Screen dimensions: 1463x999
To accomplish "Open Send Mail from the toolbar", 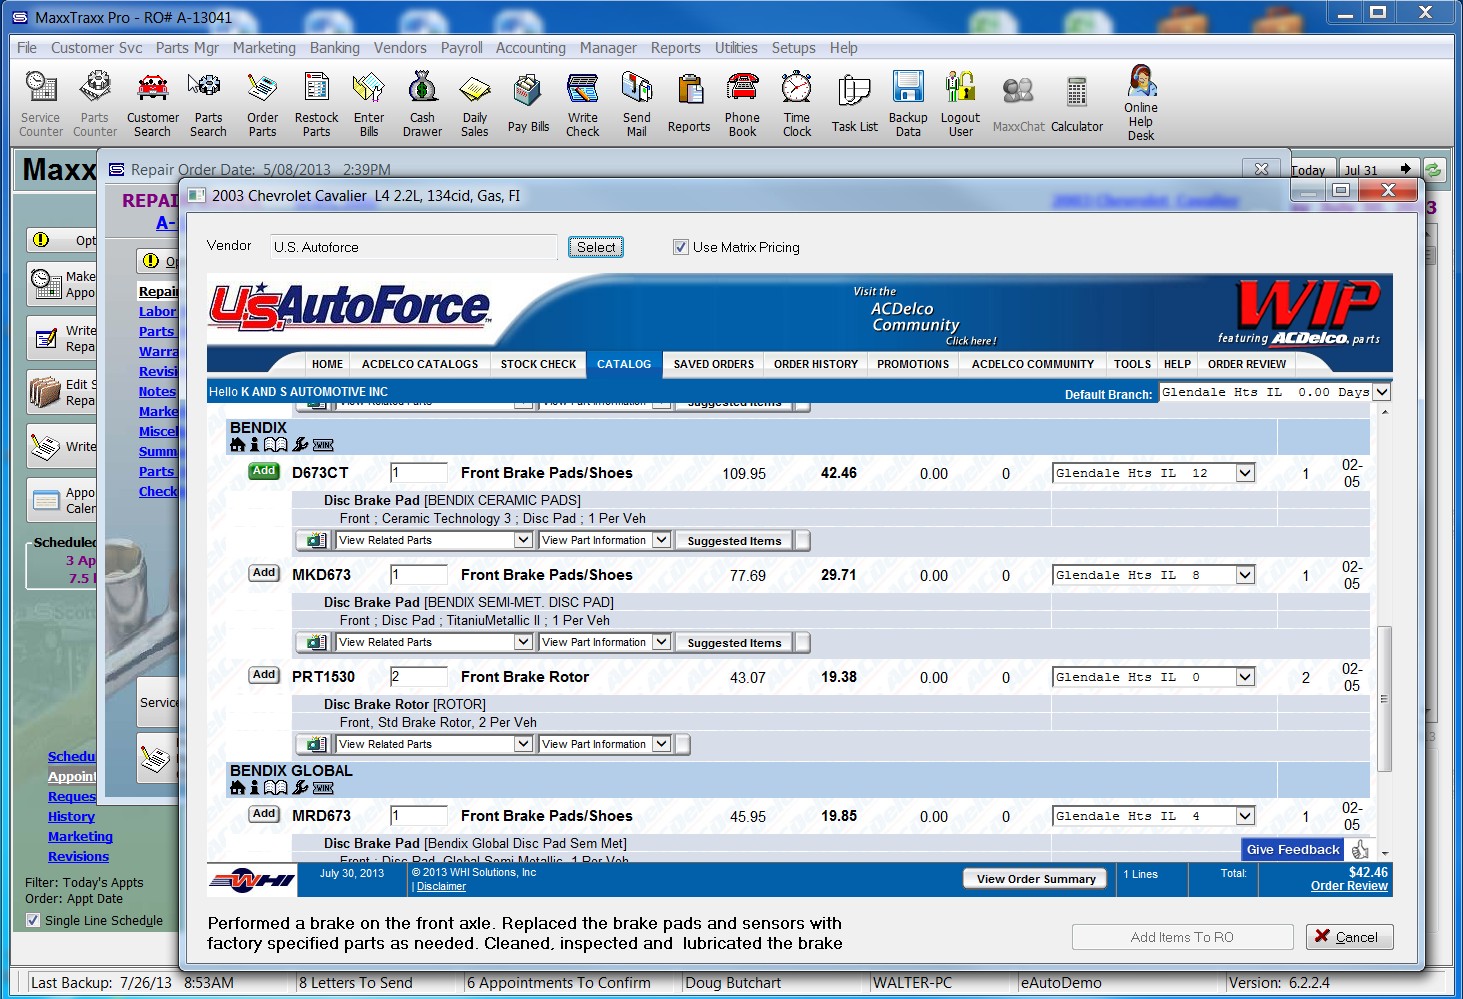I will pyautogui.click(x=636, y=104).
